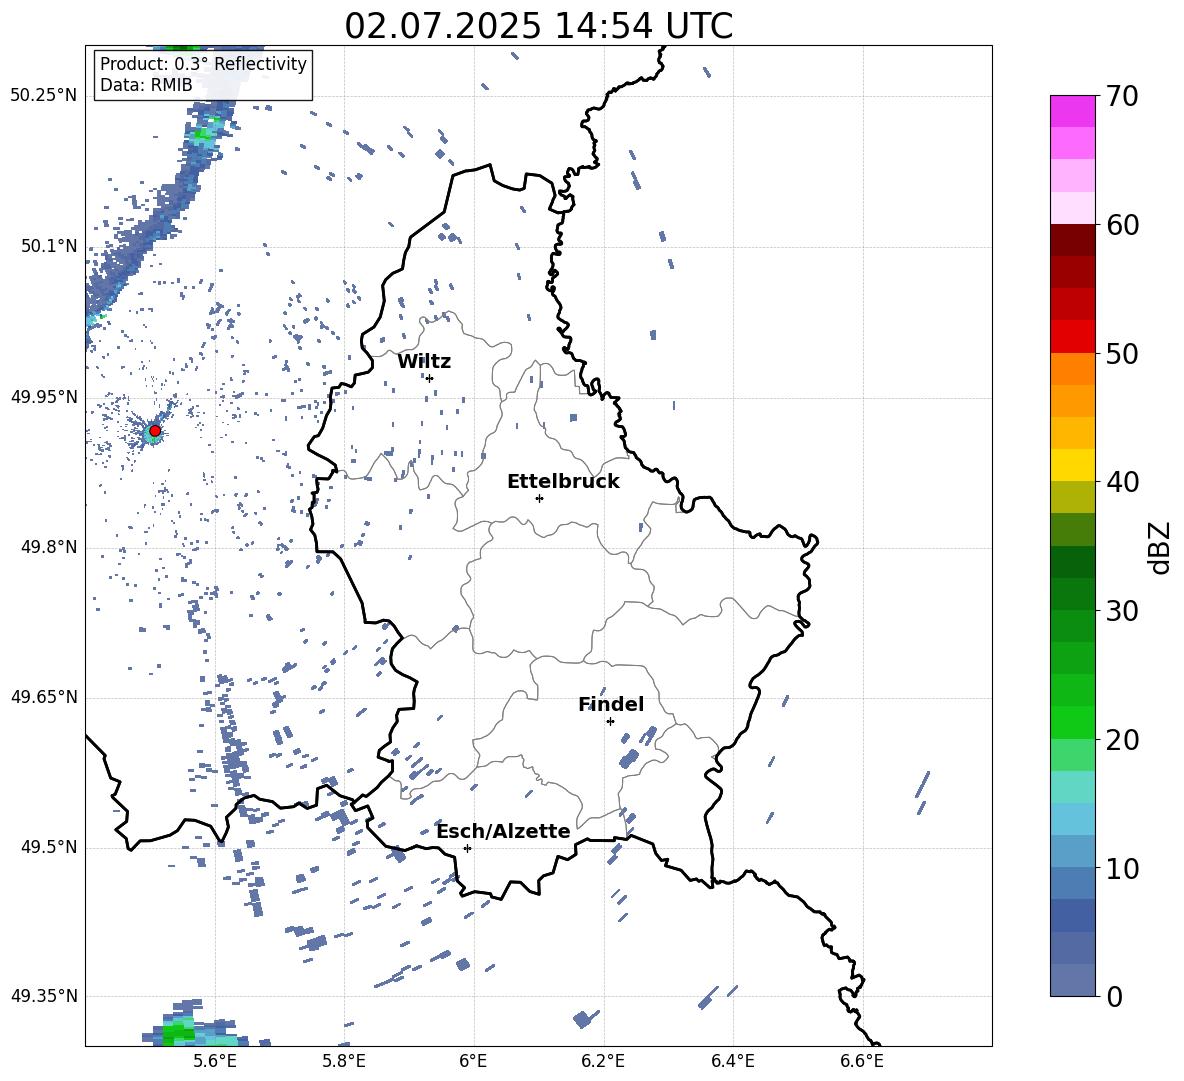The image size is (1184, 1081).
Task: Click the title 02.07.2025 14:54 UTC
Action: 538,26
